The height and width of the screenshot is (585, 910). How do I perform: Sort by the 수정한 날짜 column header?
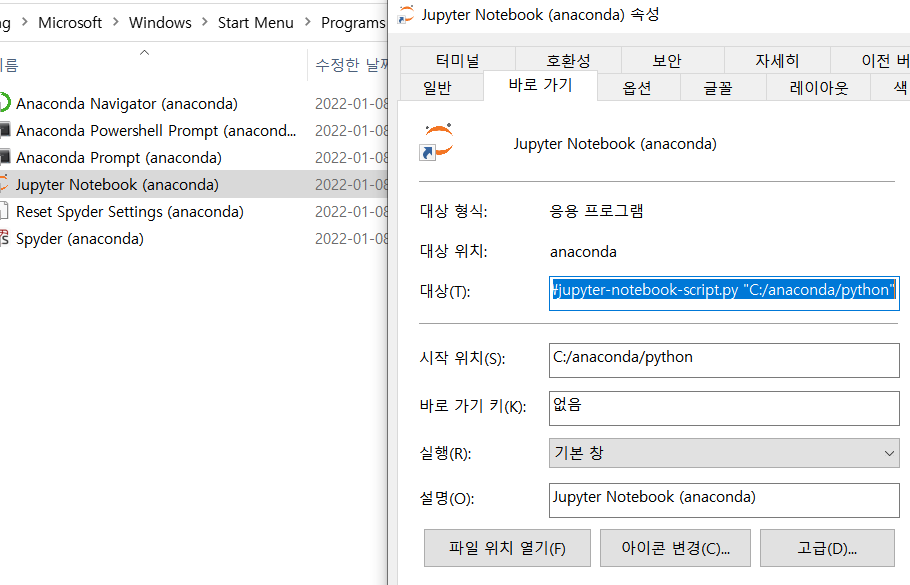(x=351, y=64)
